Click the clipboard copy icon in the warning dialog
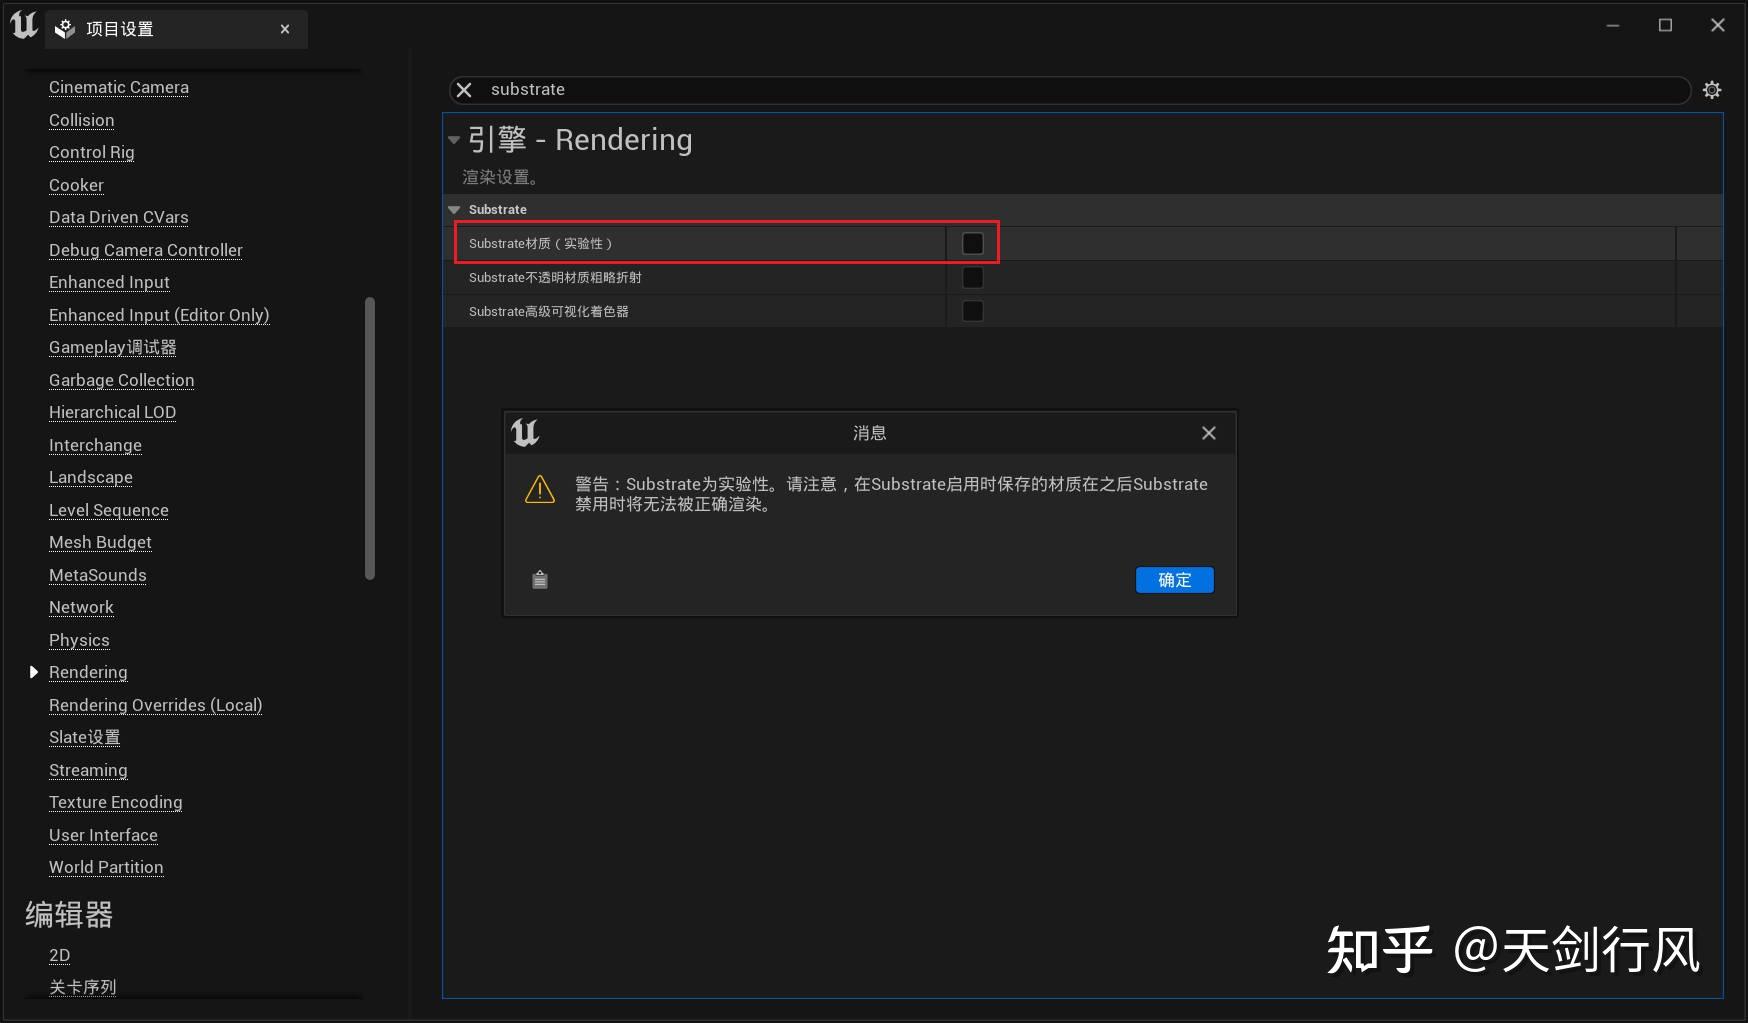The image size is (1748, 1023). coord(539,580)
